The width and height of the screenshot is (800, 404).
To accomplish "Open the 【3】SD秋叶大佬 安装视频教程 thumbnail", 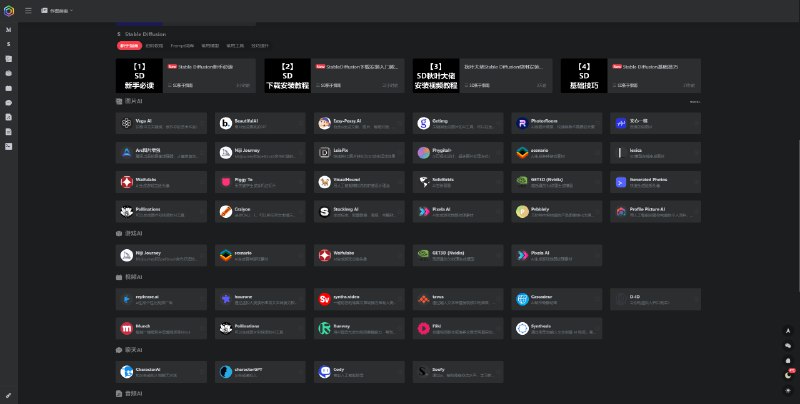I will point(436,76).
